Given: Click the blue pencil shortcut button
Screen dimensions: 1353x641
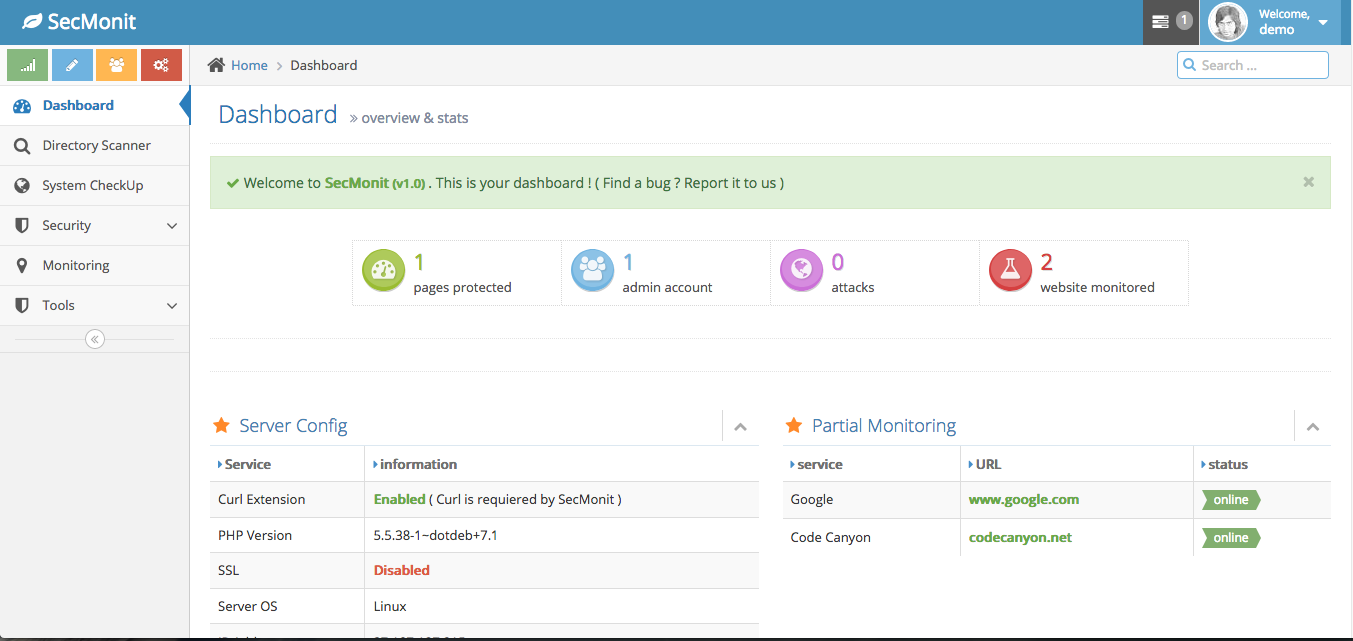Looking at the screenshot, I should coord(72,65).
